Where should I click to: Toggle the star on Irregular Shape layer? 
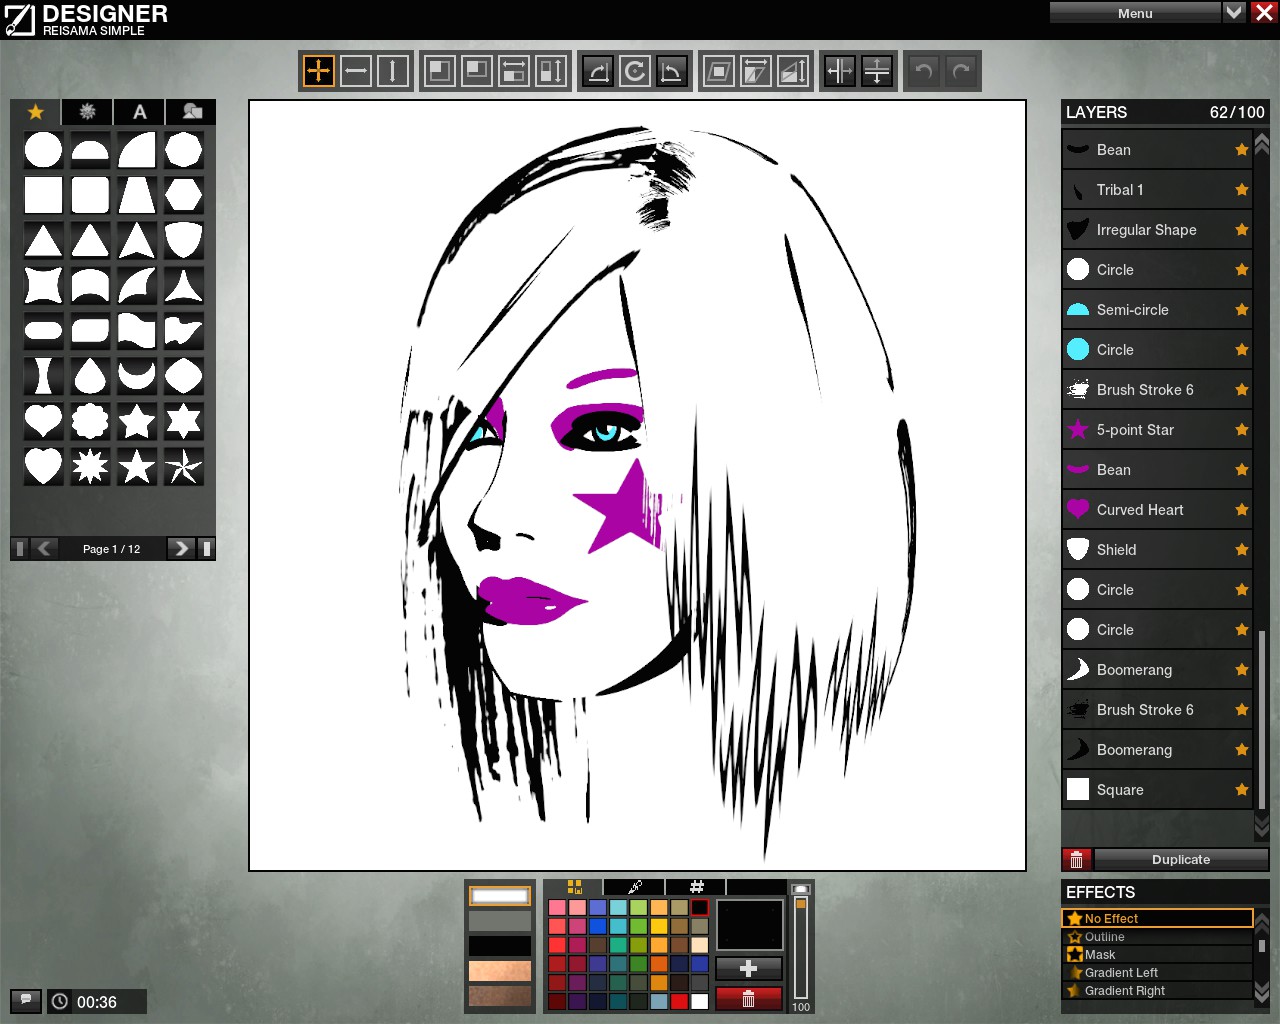pos(1242,230)
